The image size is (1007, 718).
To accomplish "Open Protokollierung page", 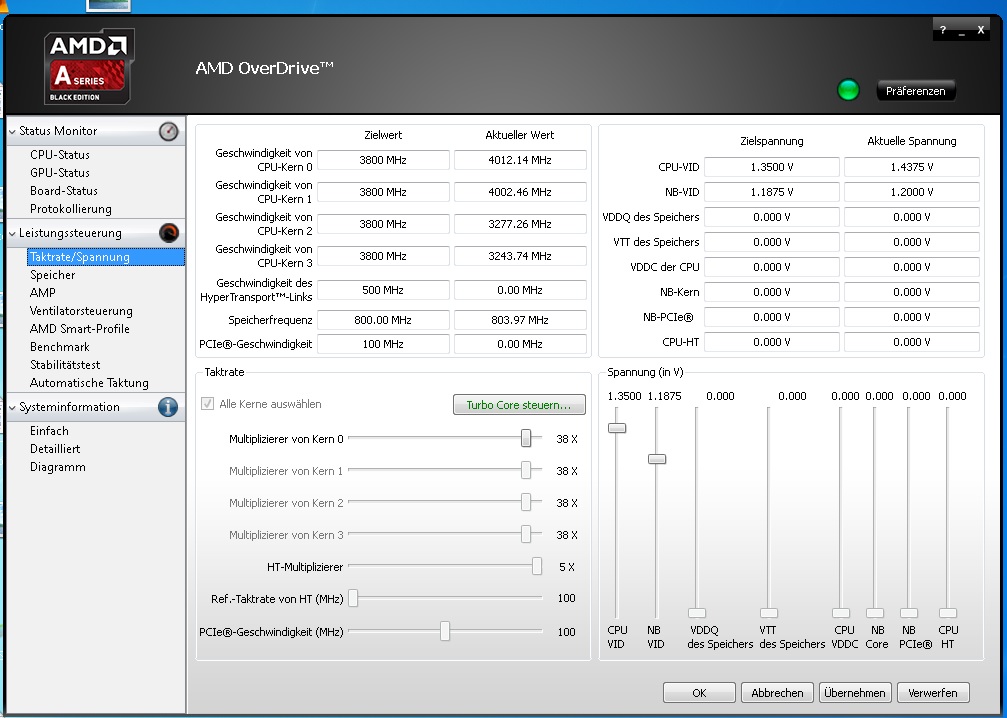I will 71,209.
